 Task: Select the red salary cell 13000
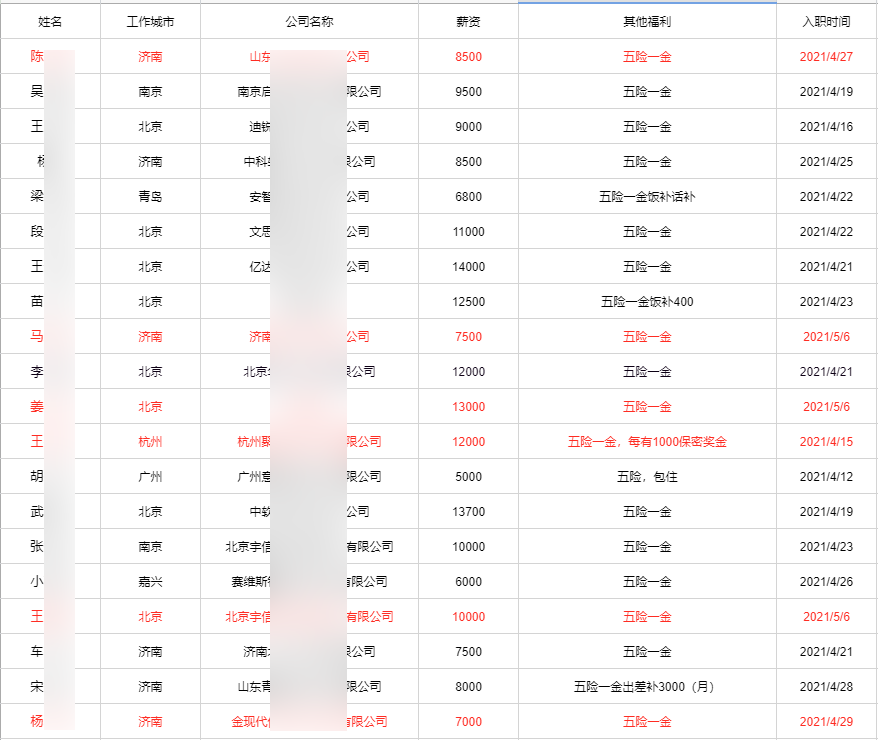(x=468, y=407)
